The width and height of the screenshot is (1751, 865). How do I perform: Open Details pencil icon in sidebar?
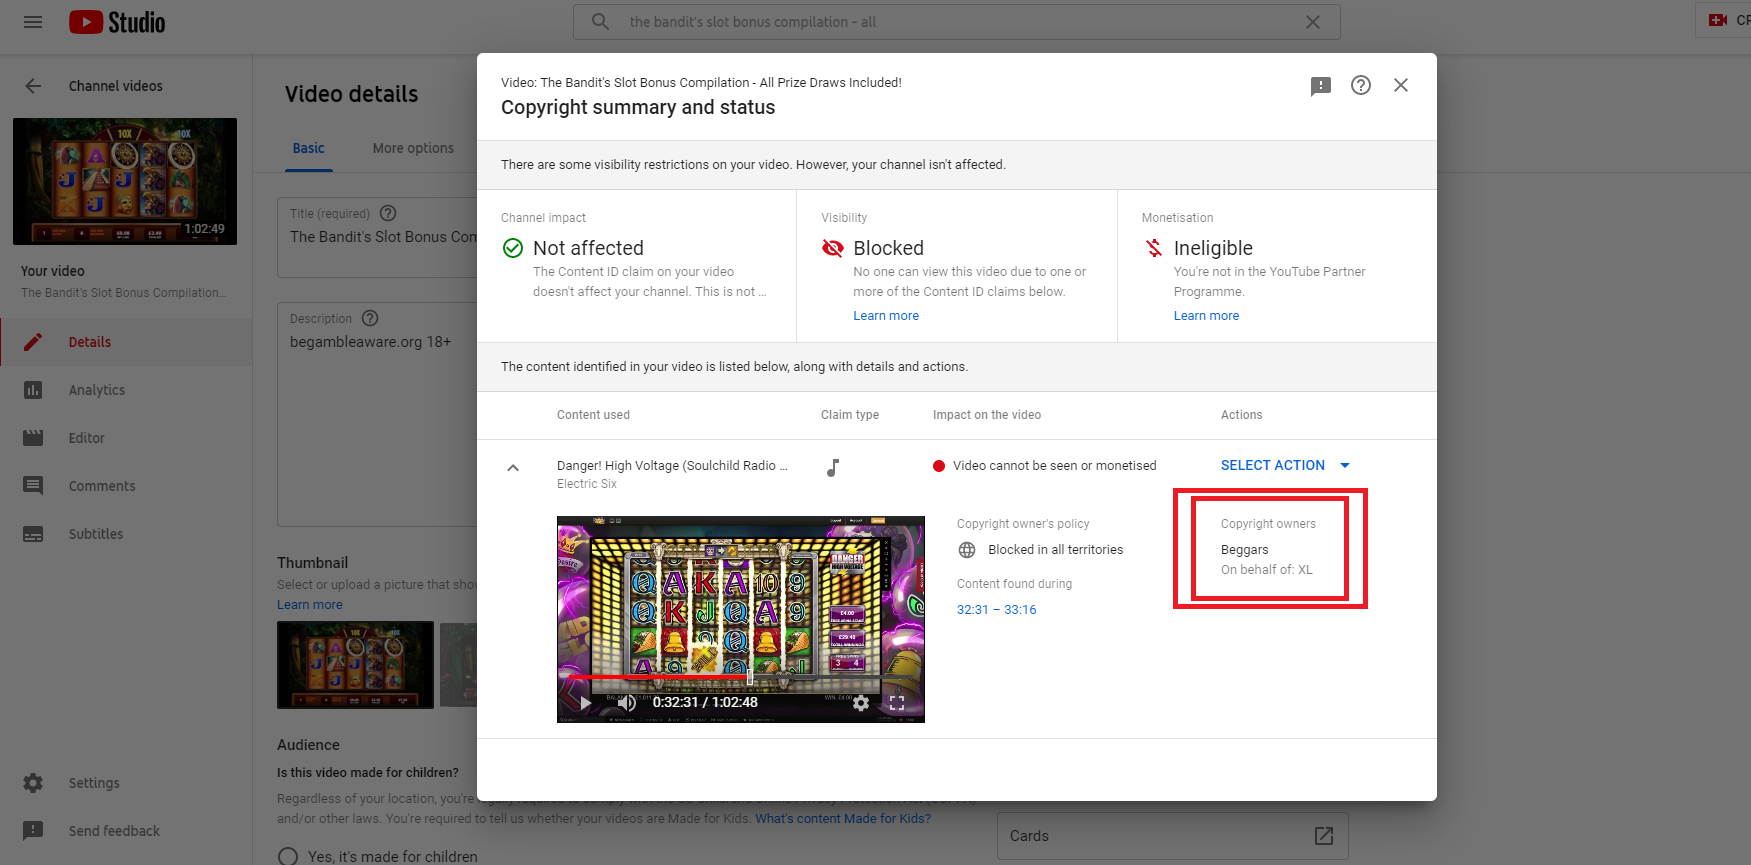[33, 342]
